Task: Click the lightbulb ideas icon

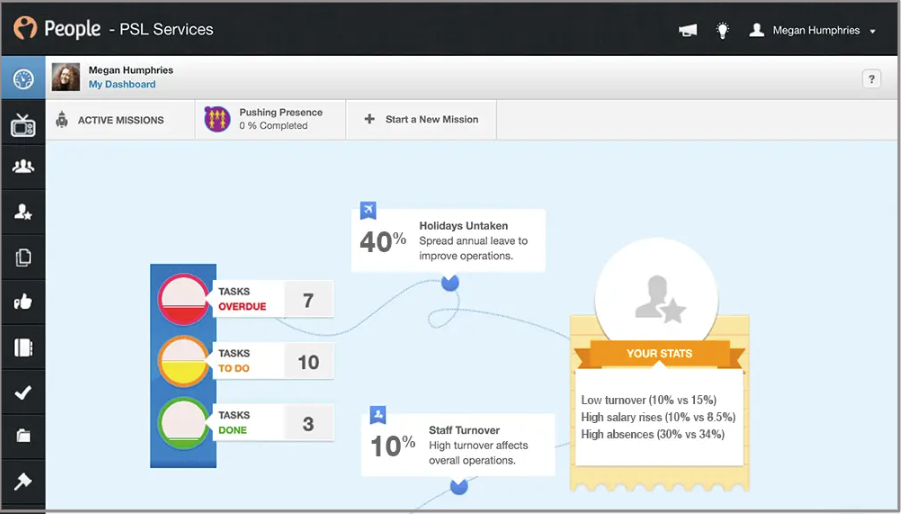Action: (723, 30)
